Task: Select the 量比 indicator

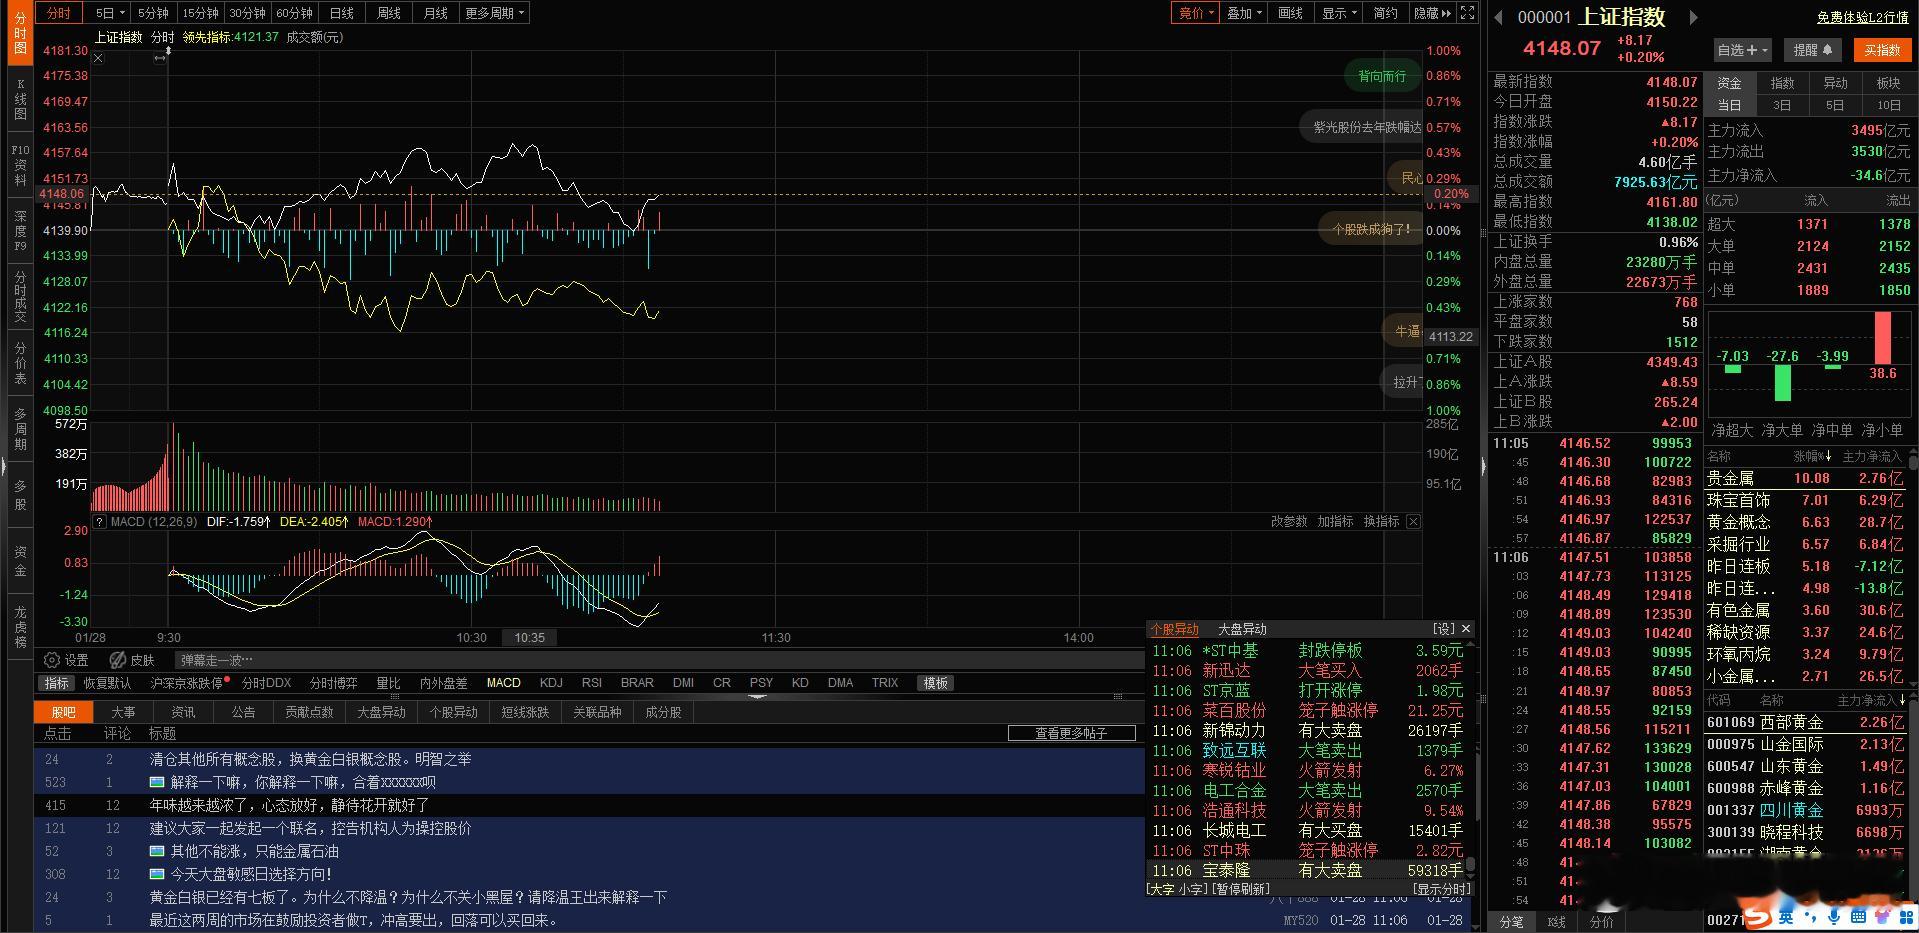Action: coord(388,683)
